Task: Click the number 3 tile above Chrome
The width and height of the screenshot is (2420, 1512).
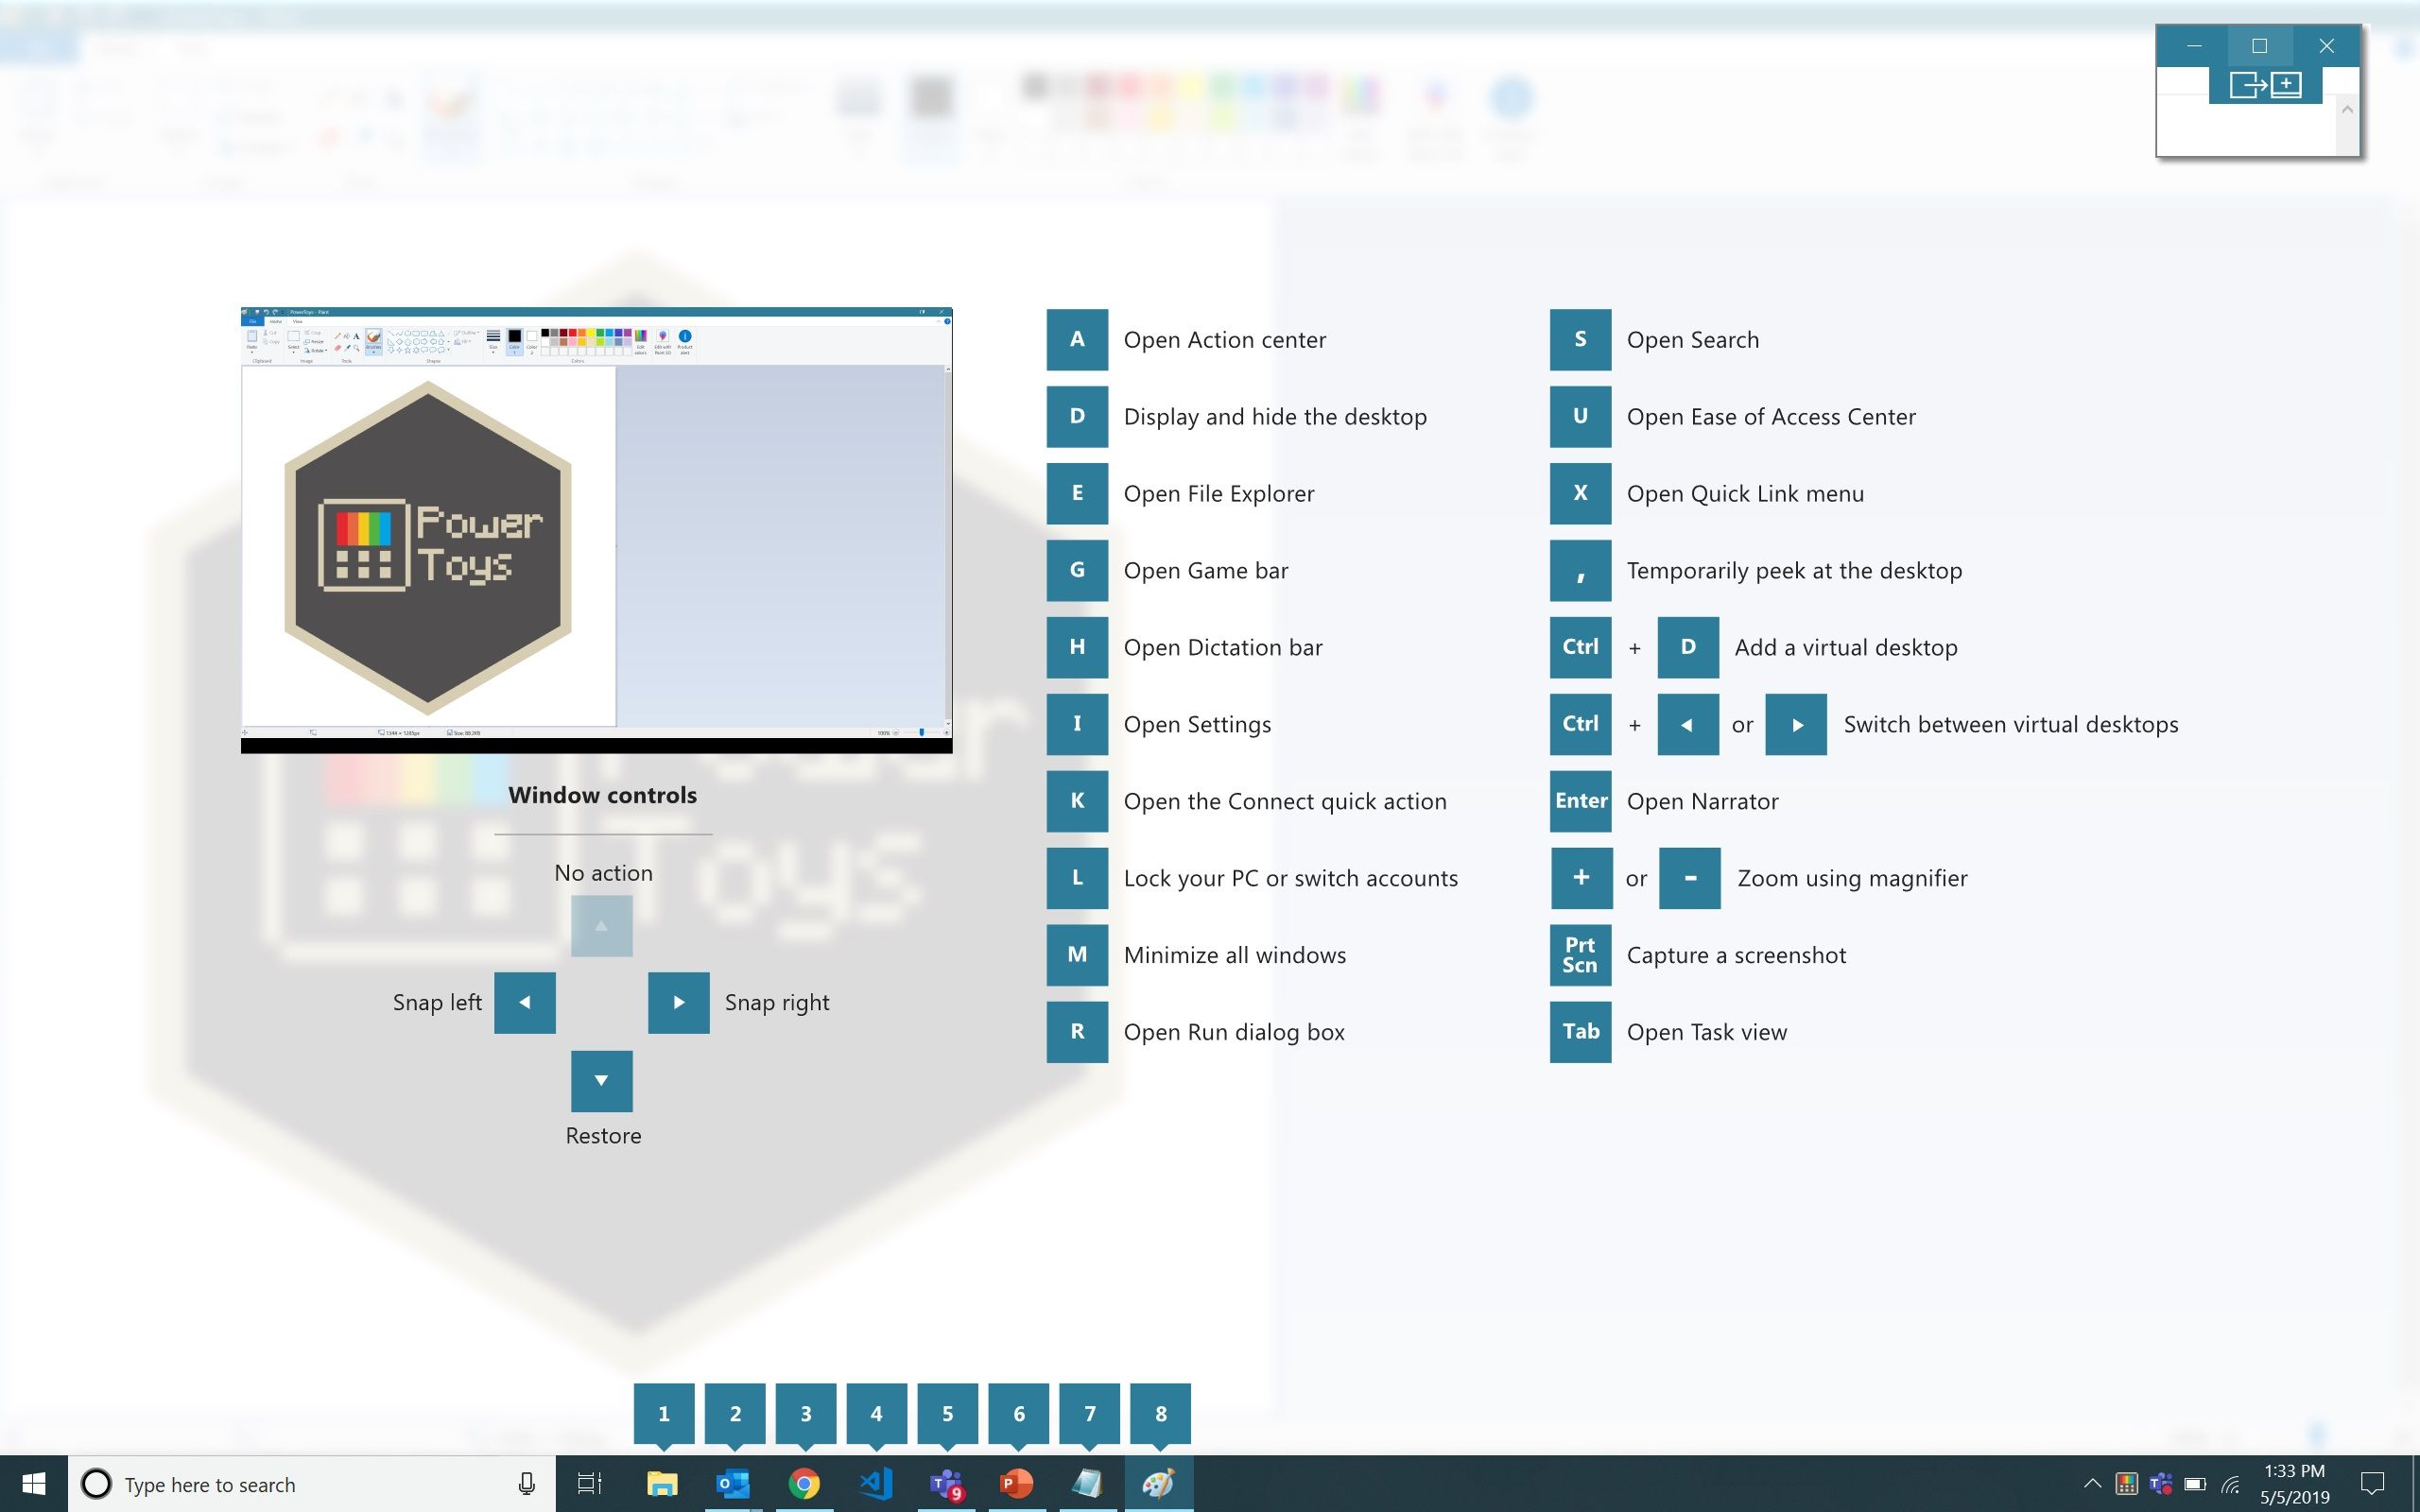Action: click(x=806, y=1414)
